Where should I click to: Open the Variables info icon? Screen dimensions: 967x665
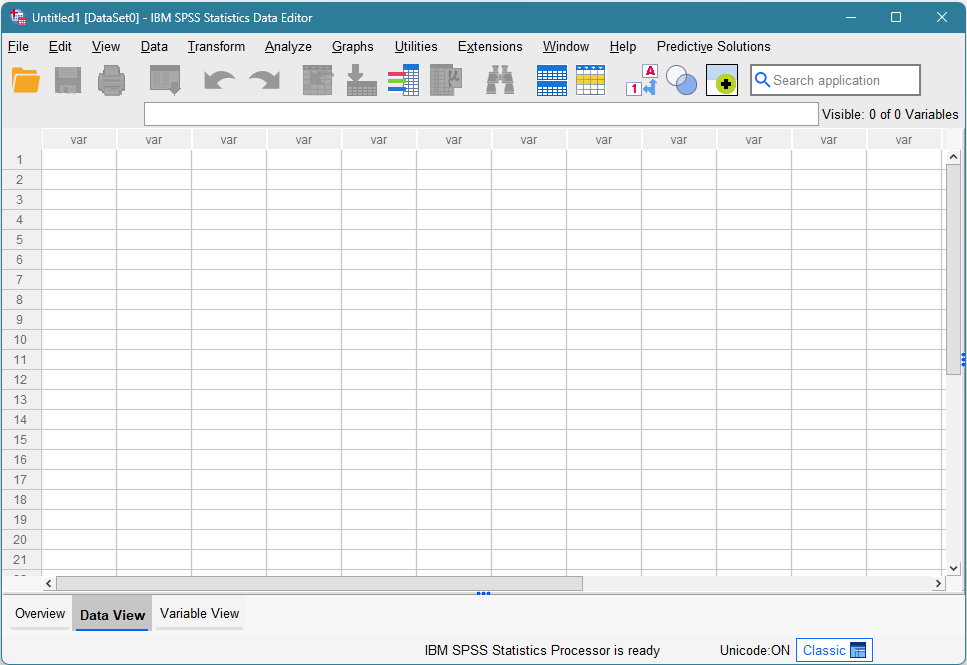[x=403, y=80]
